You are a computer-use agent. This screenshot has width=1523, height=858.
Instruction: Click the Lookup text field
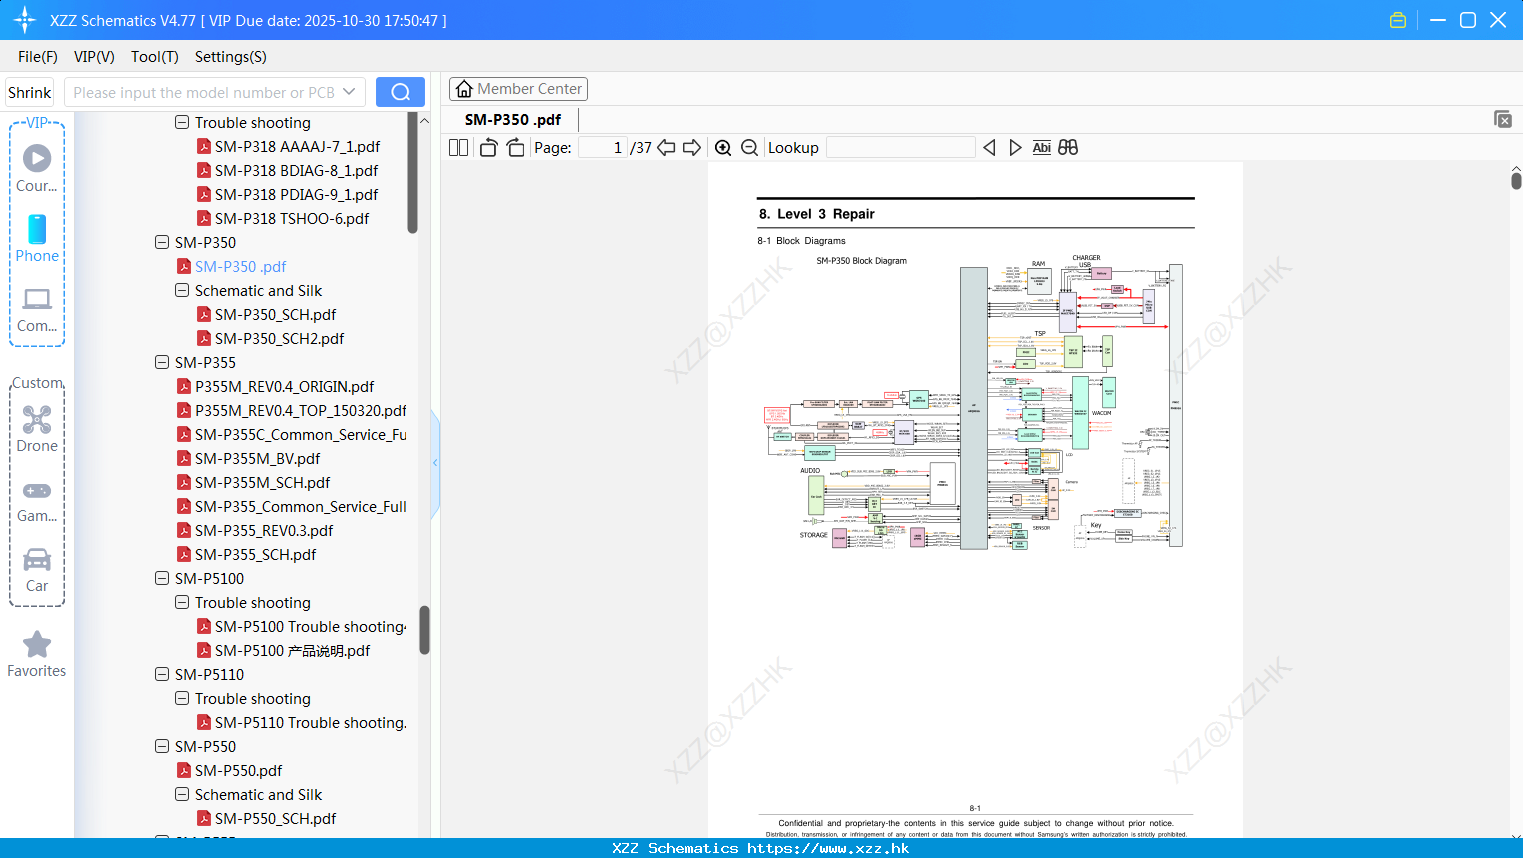tap(901, 148)
